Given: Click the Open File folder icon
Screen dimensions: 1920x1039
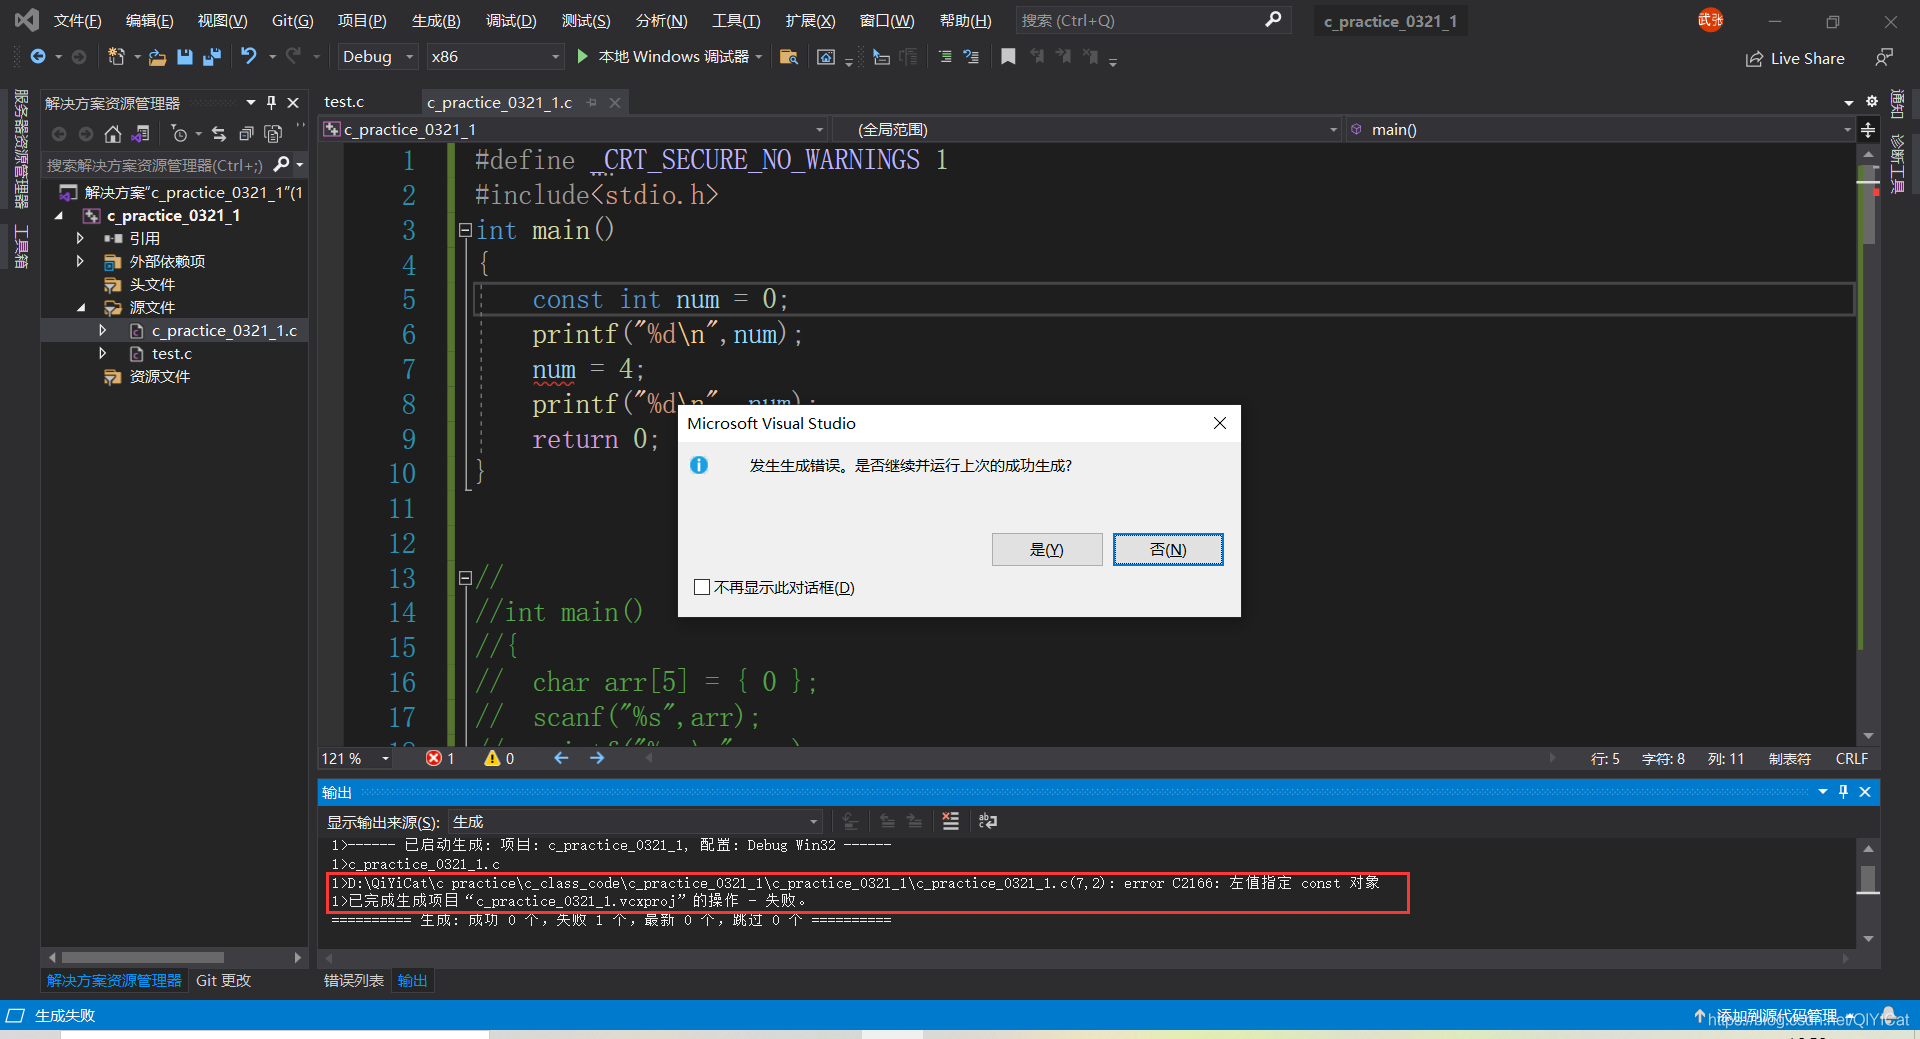Looking at the screenshot, I should pos(157,58).
